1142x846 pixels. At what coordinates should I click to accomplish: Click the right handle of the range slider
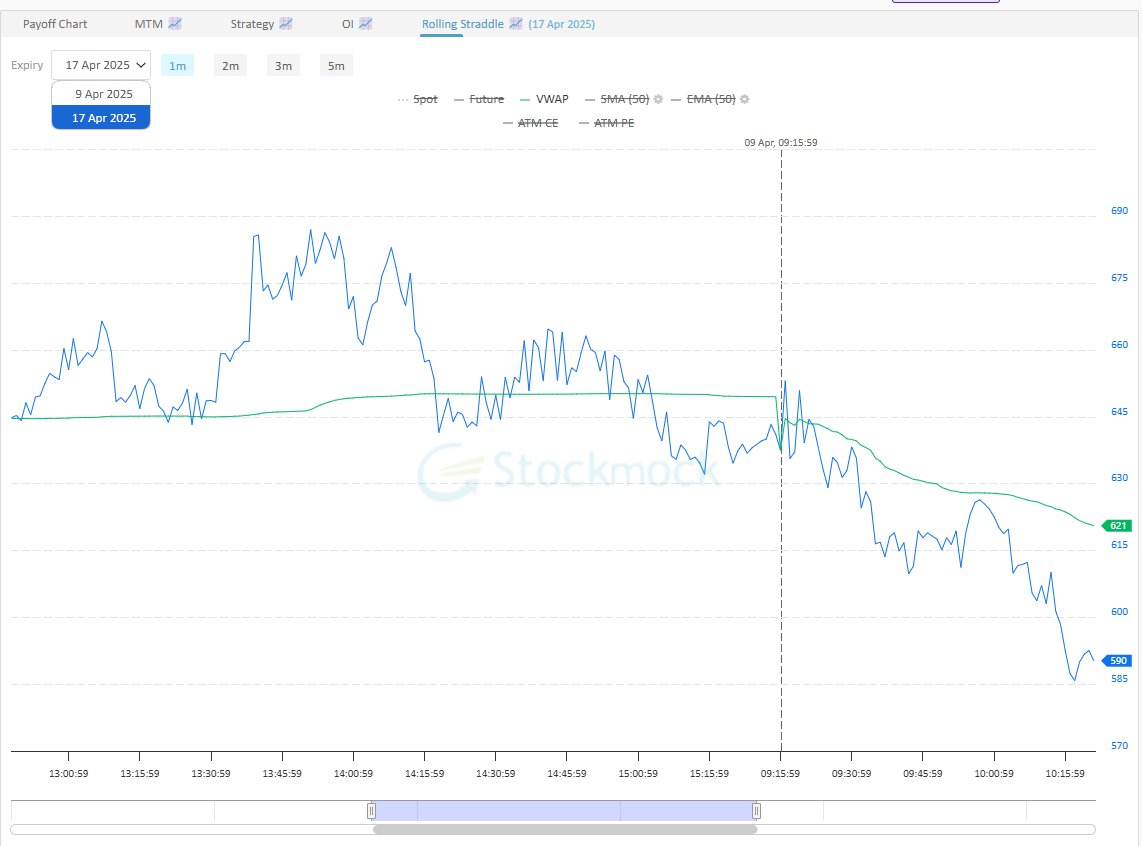(x=756, y=811)
